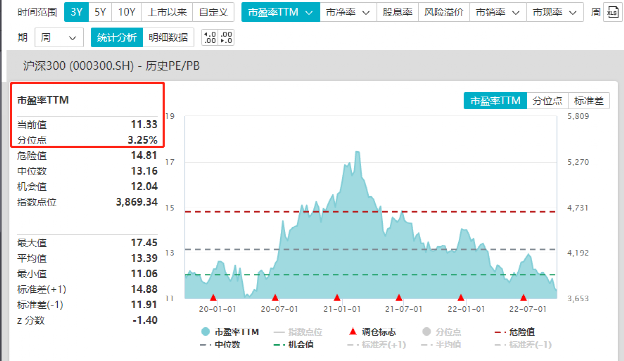This screenshot has height=361, width=624.
Task: Click the rebalance marker at 21-07-01
Action: pyautogui.click(x=399, y=297)
